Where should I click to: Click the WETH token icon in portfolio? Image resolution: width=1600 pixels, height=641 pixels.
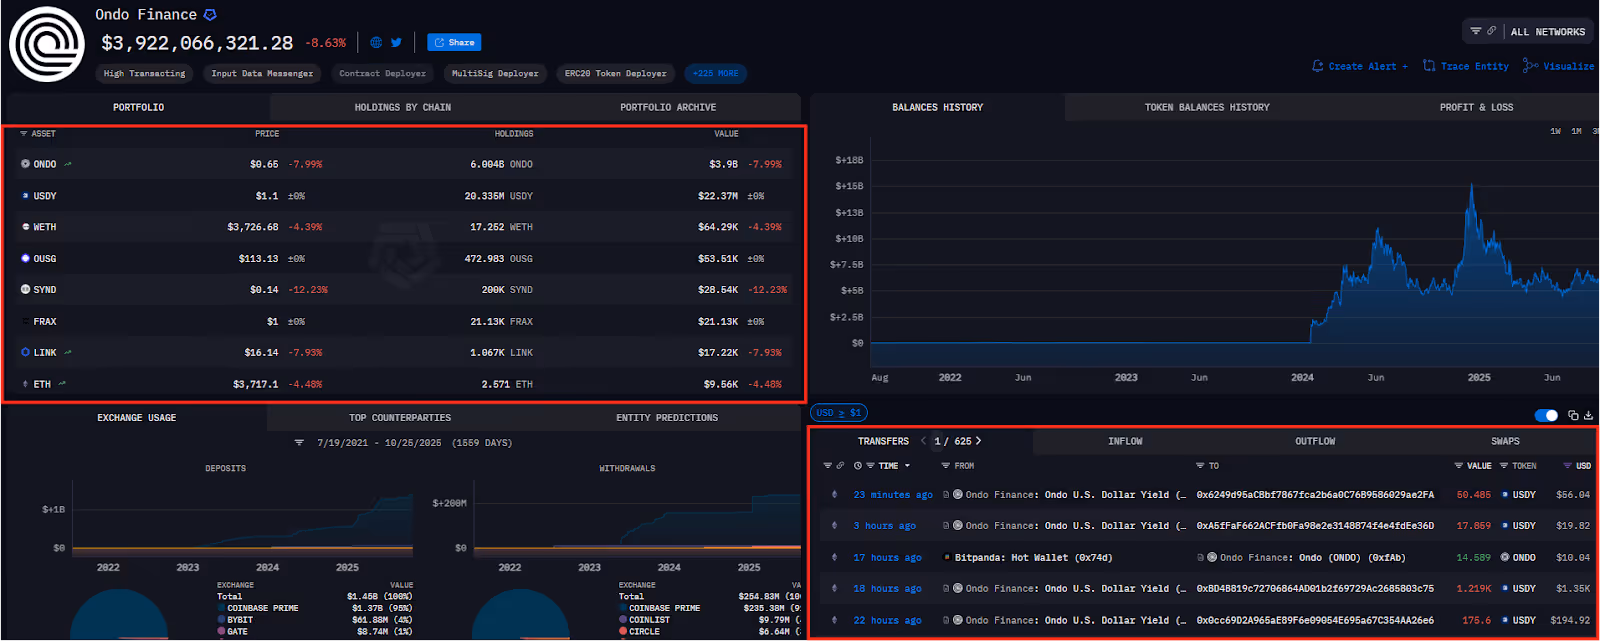pyautogui.click(x=25, y=227)
